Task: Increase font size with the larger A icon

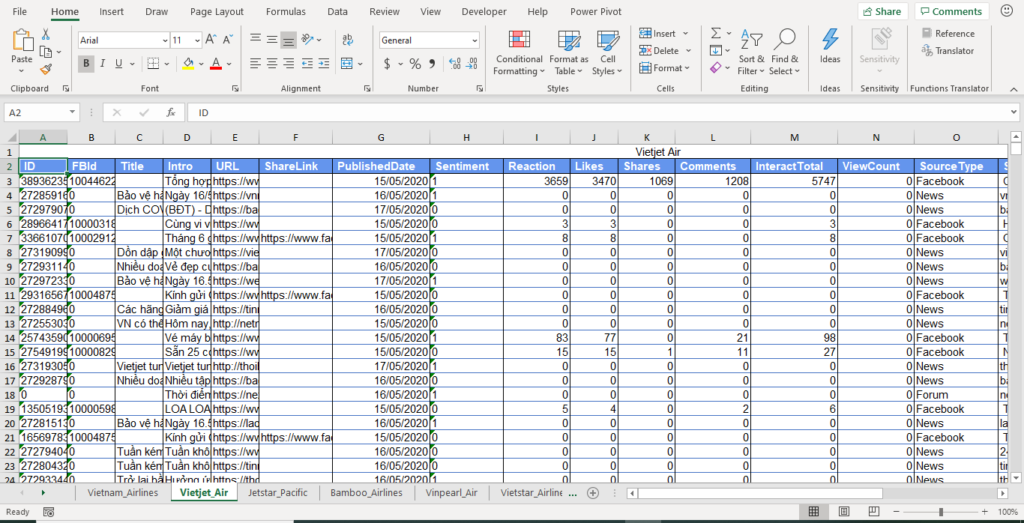Action: (211, 40)
